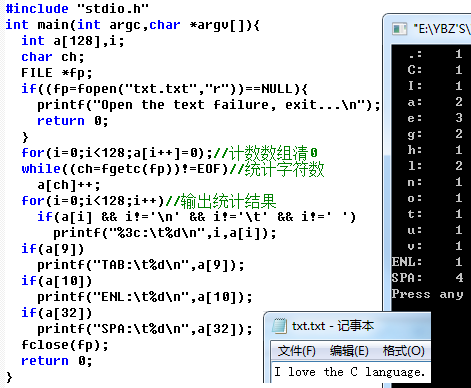471x388 pixels.
Task: Click the 'char ch;' declaration line
Action: 53,57
